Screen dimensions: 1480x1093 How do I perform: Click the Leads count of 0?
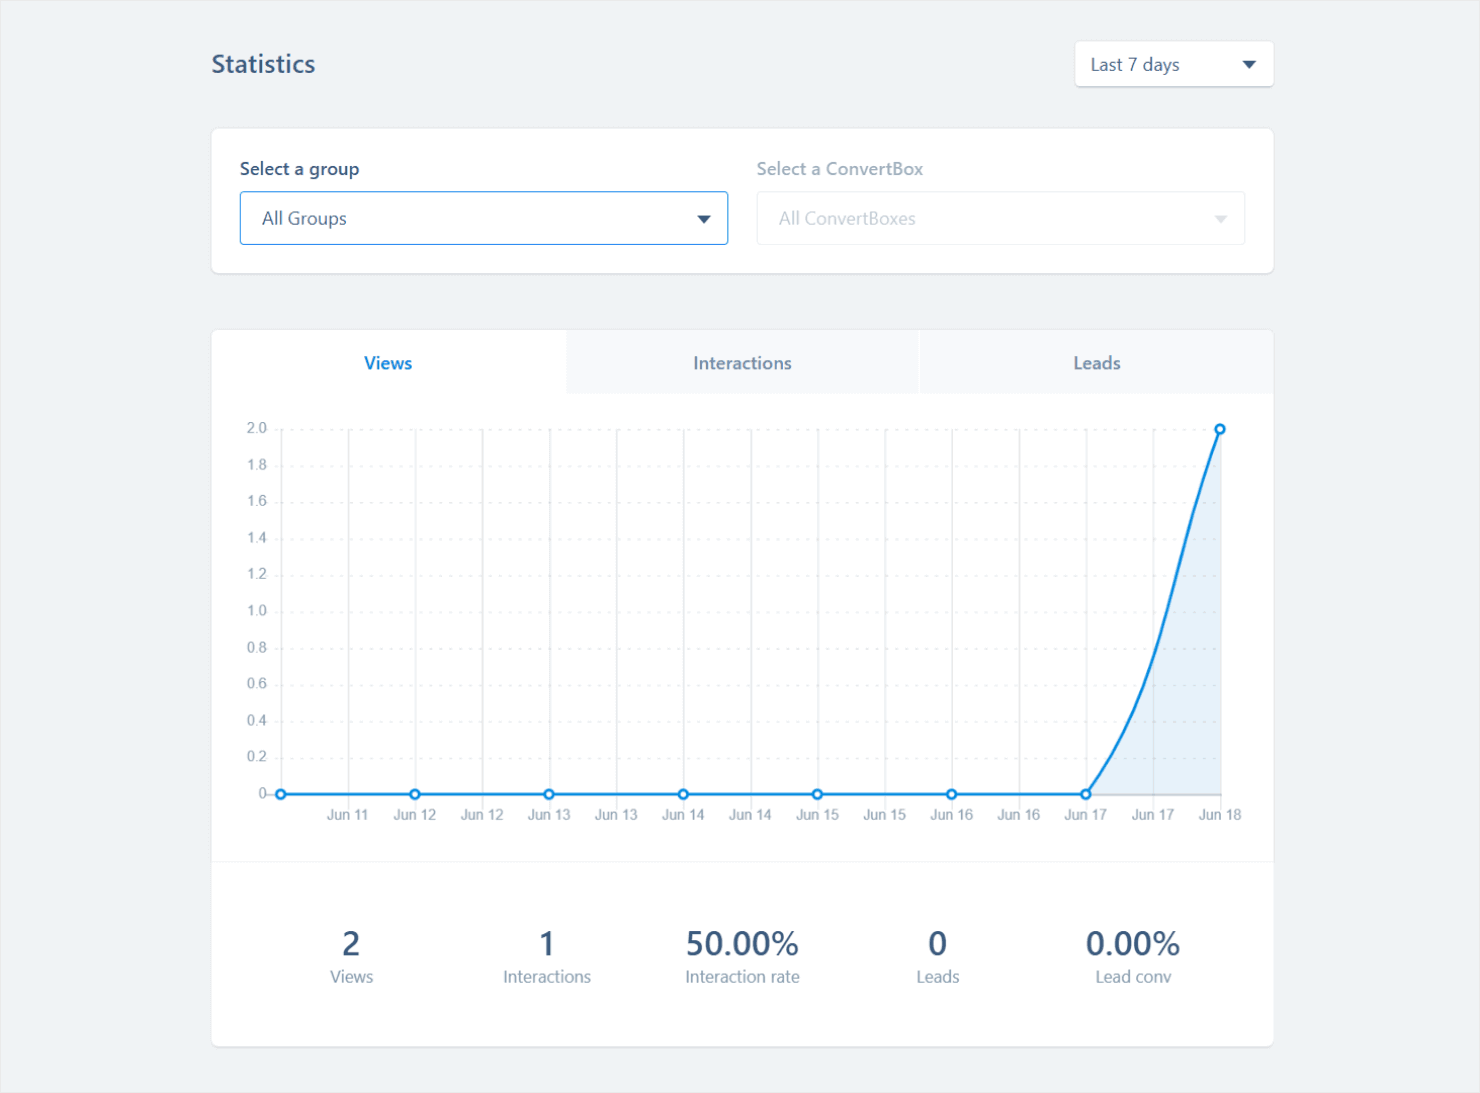point(937,943)
